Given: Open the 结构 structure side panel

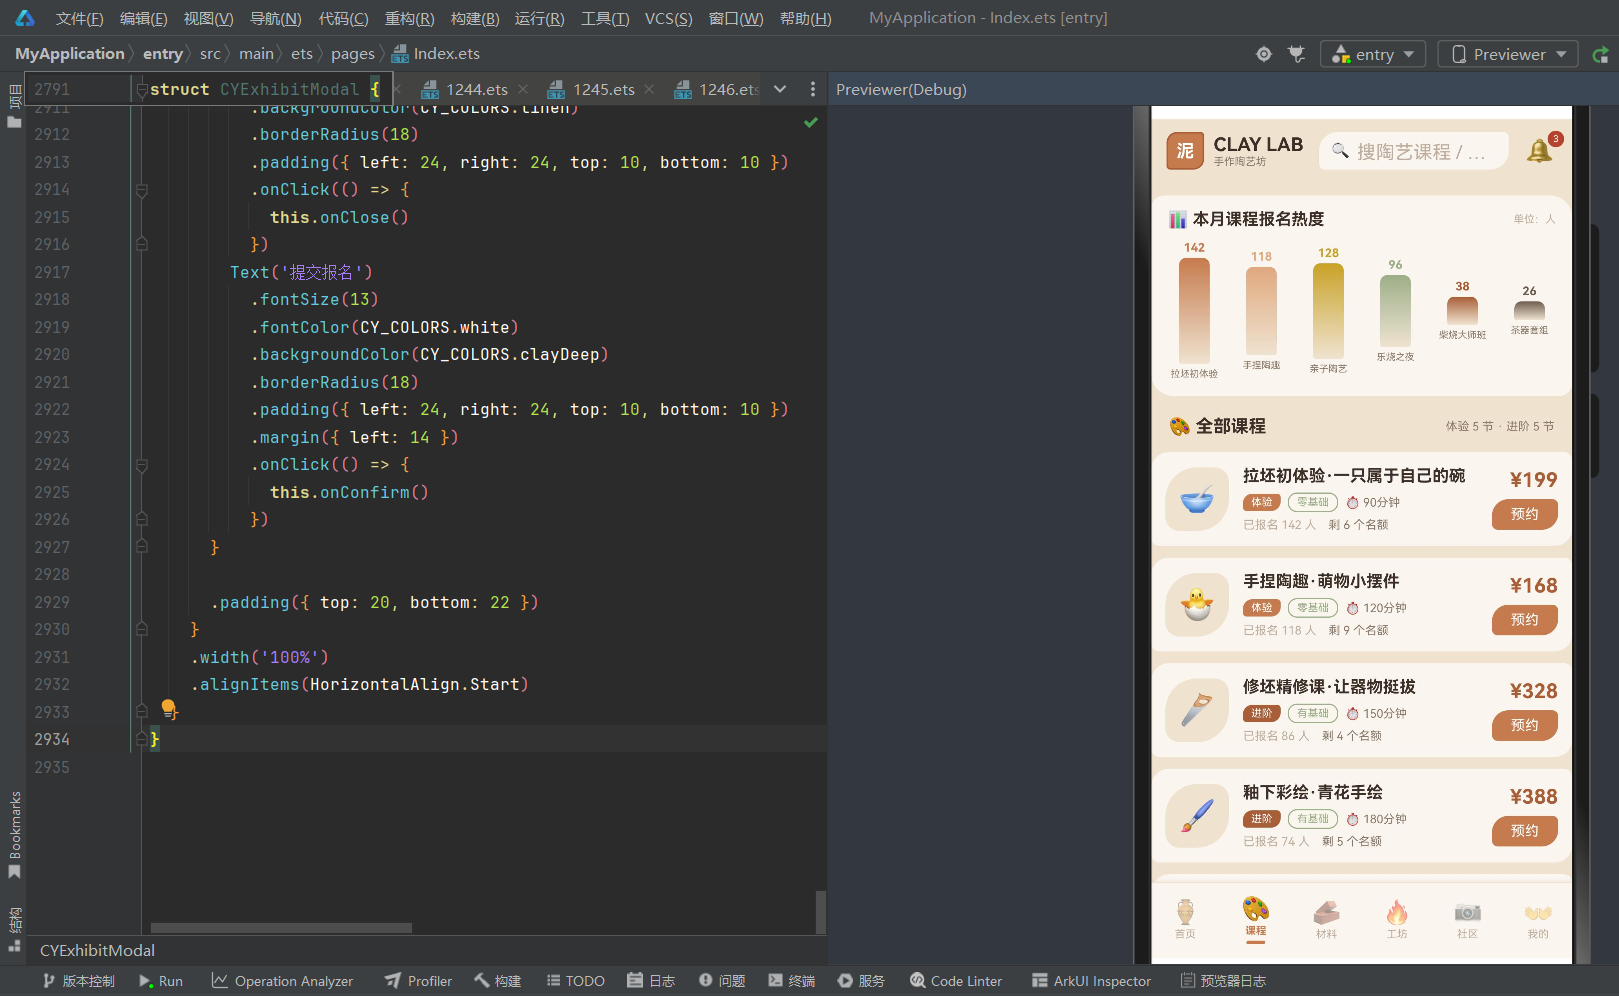Looking at the screenshot, I should (14, 930).
